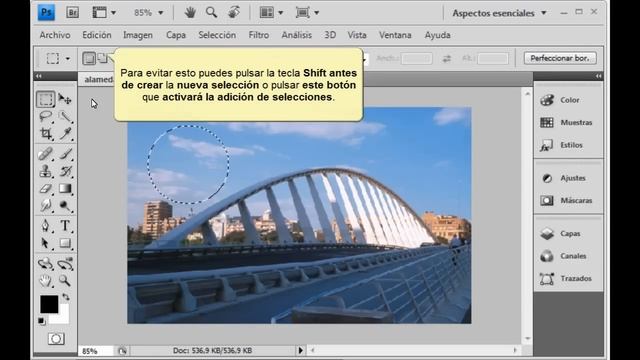This screenshot has height=360, width=640.
Task: Launch Adobe Bridge with the Br icon
Action: 73,13
